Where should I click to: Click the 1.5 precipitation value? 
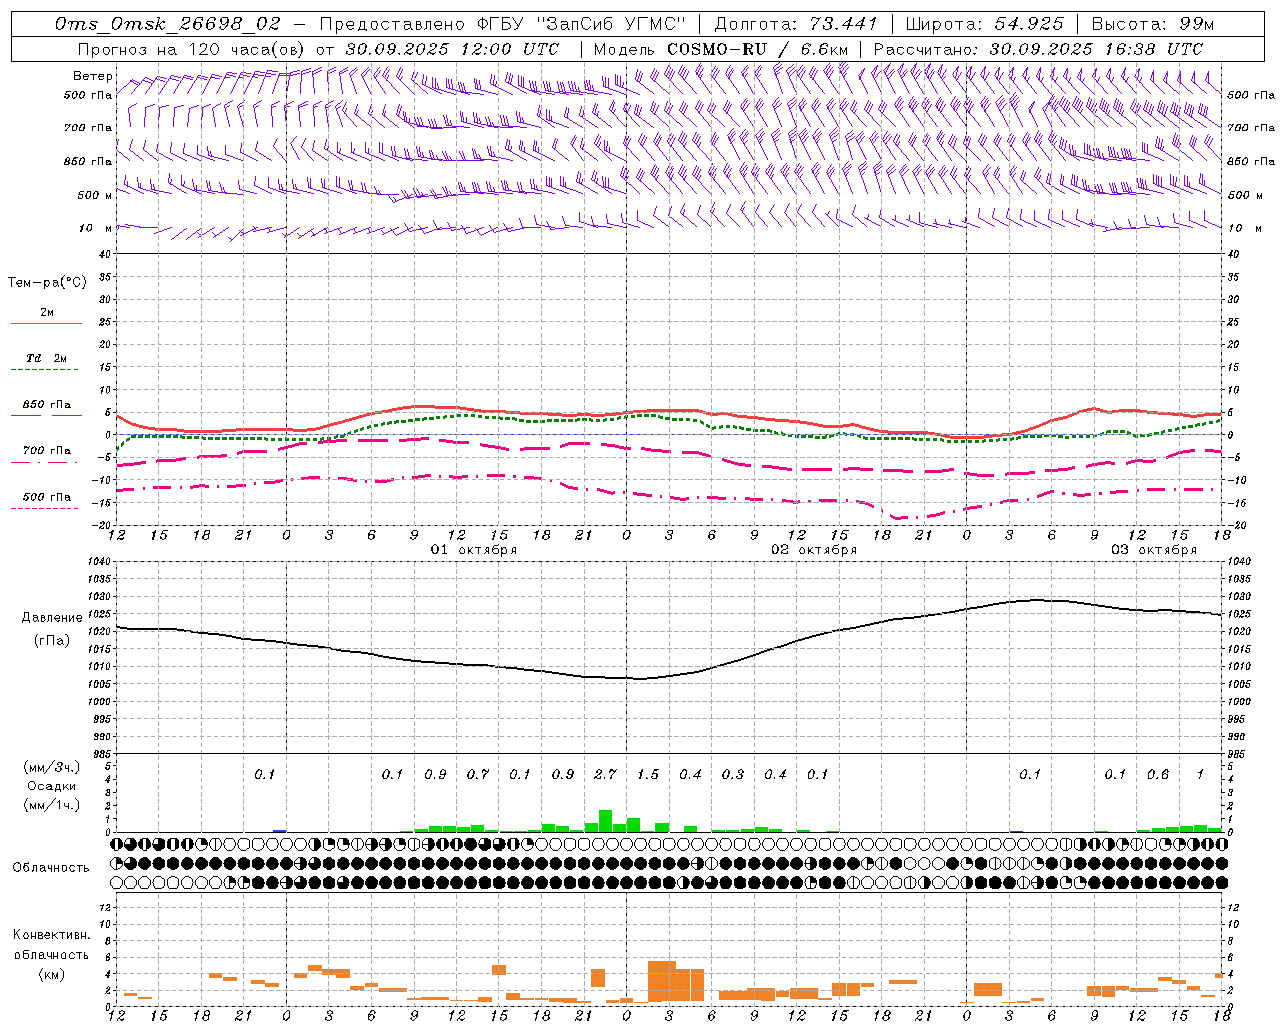[x=648, y=774]
